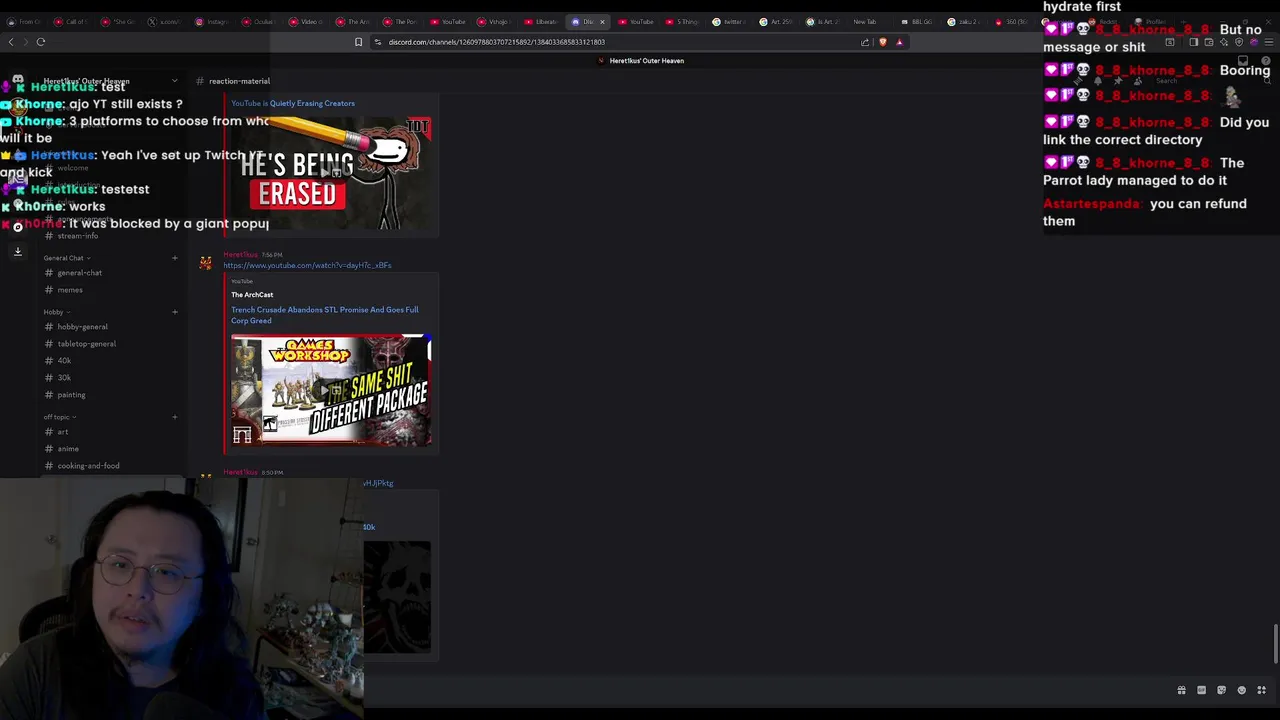Toggle the browser sidebar panel icon
Viewport: 1280px width, 720px height.
(x=1193, y=42)
